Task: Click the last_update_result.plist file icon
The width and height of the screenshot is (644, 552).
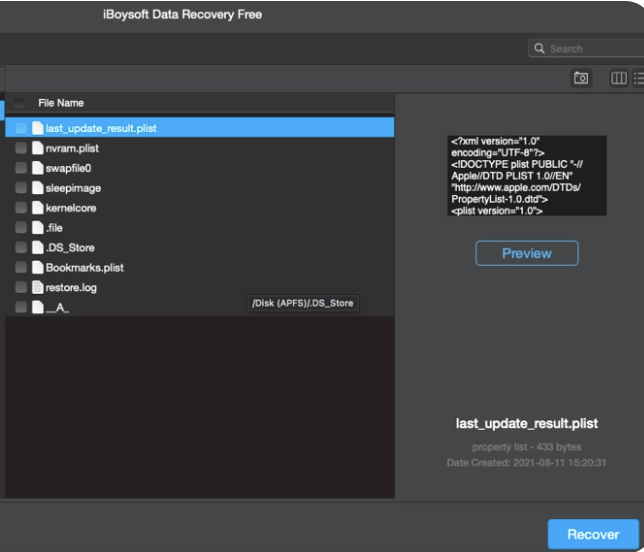Action: (x=38, y=128)
